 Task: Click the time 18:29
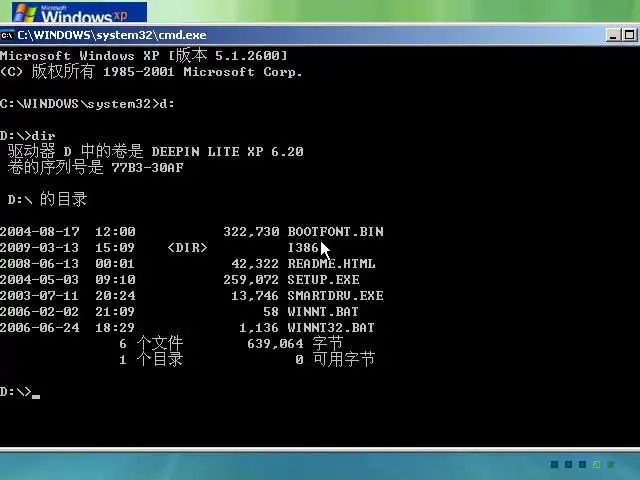click(115, 328)
